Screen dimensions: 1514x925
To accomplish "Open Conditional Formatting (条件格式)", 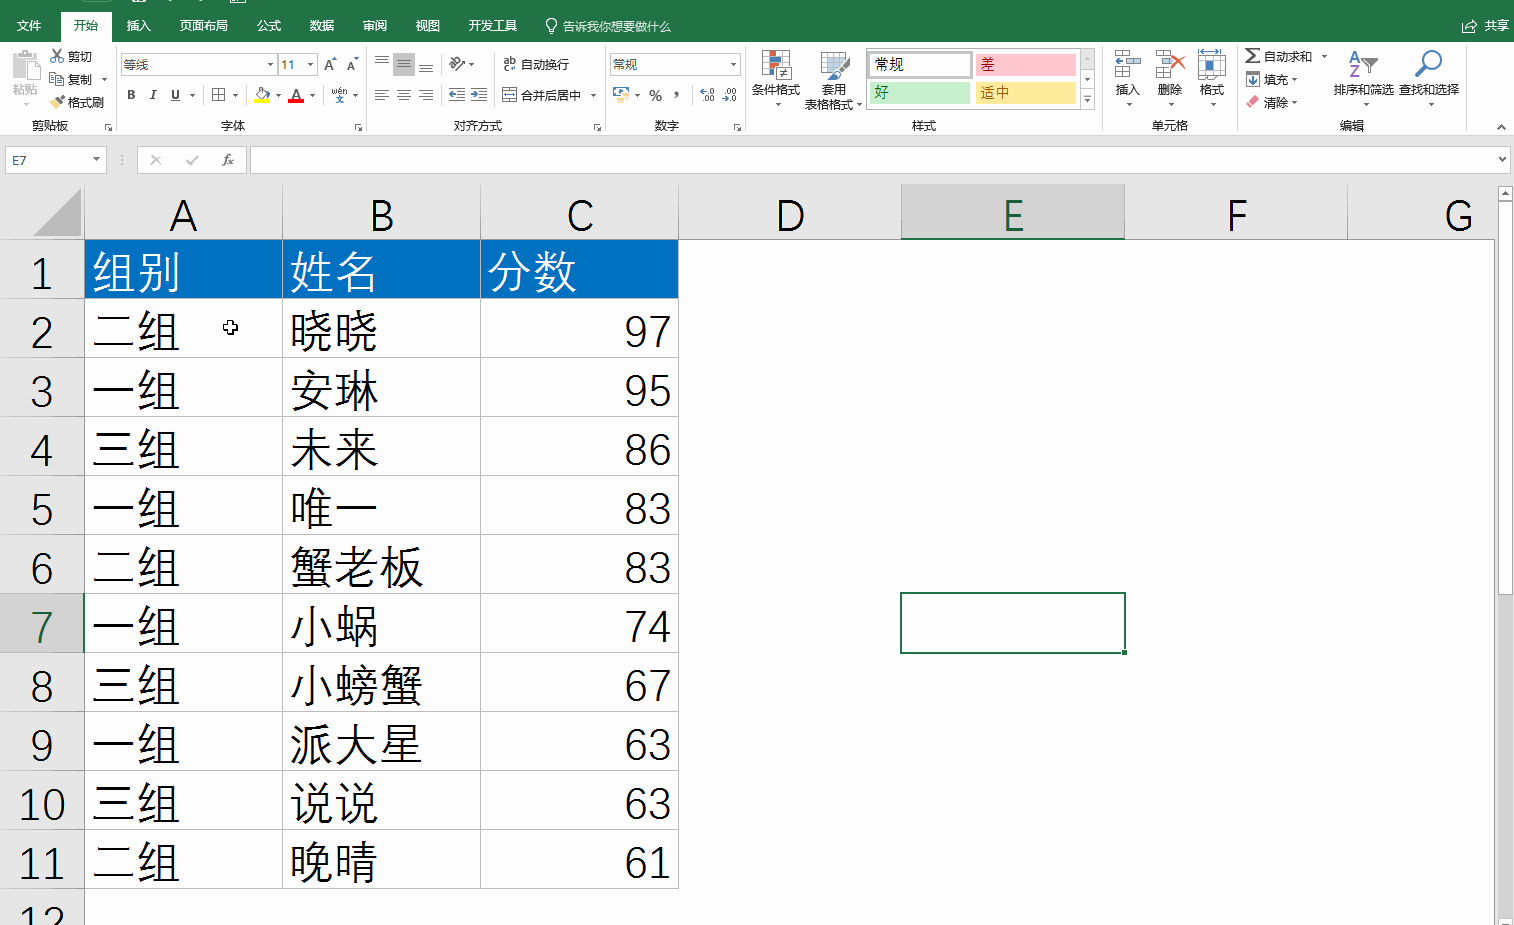I will coord(776,78).
